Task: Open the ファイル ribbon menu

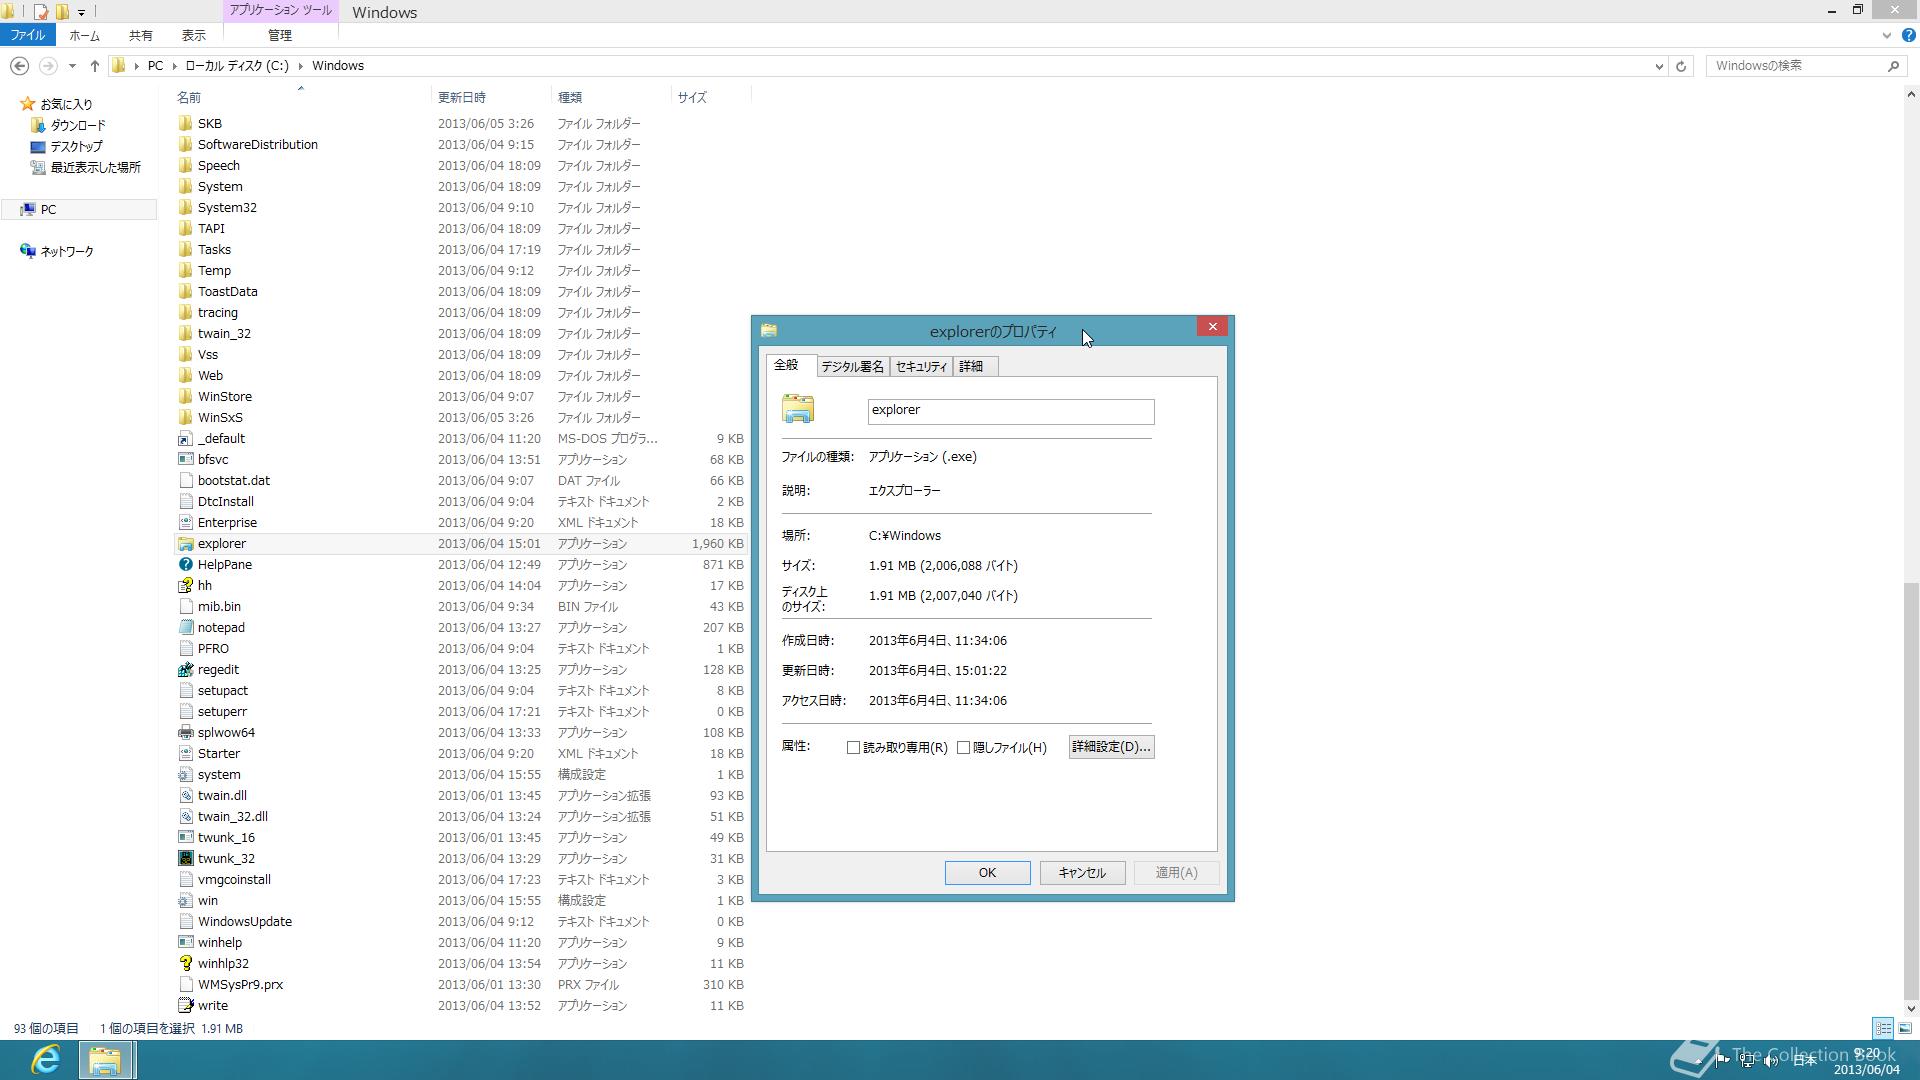Action: pyautogui.click(x=27, y=35)
